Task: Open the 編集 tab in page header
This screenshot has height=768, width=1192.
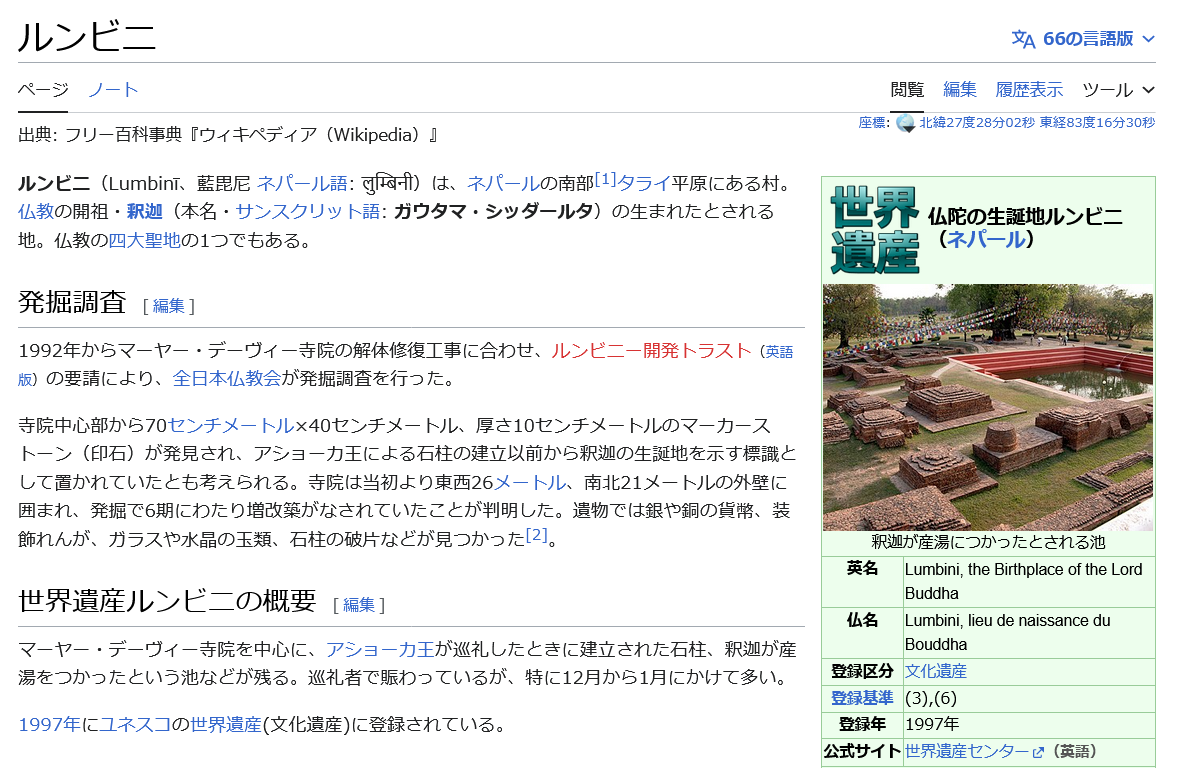Action: click(x=959, y=90)
